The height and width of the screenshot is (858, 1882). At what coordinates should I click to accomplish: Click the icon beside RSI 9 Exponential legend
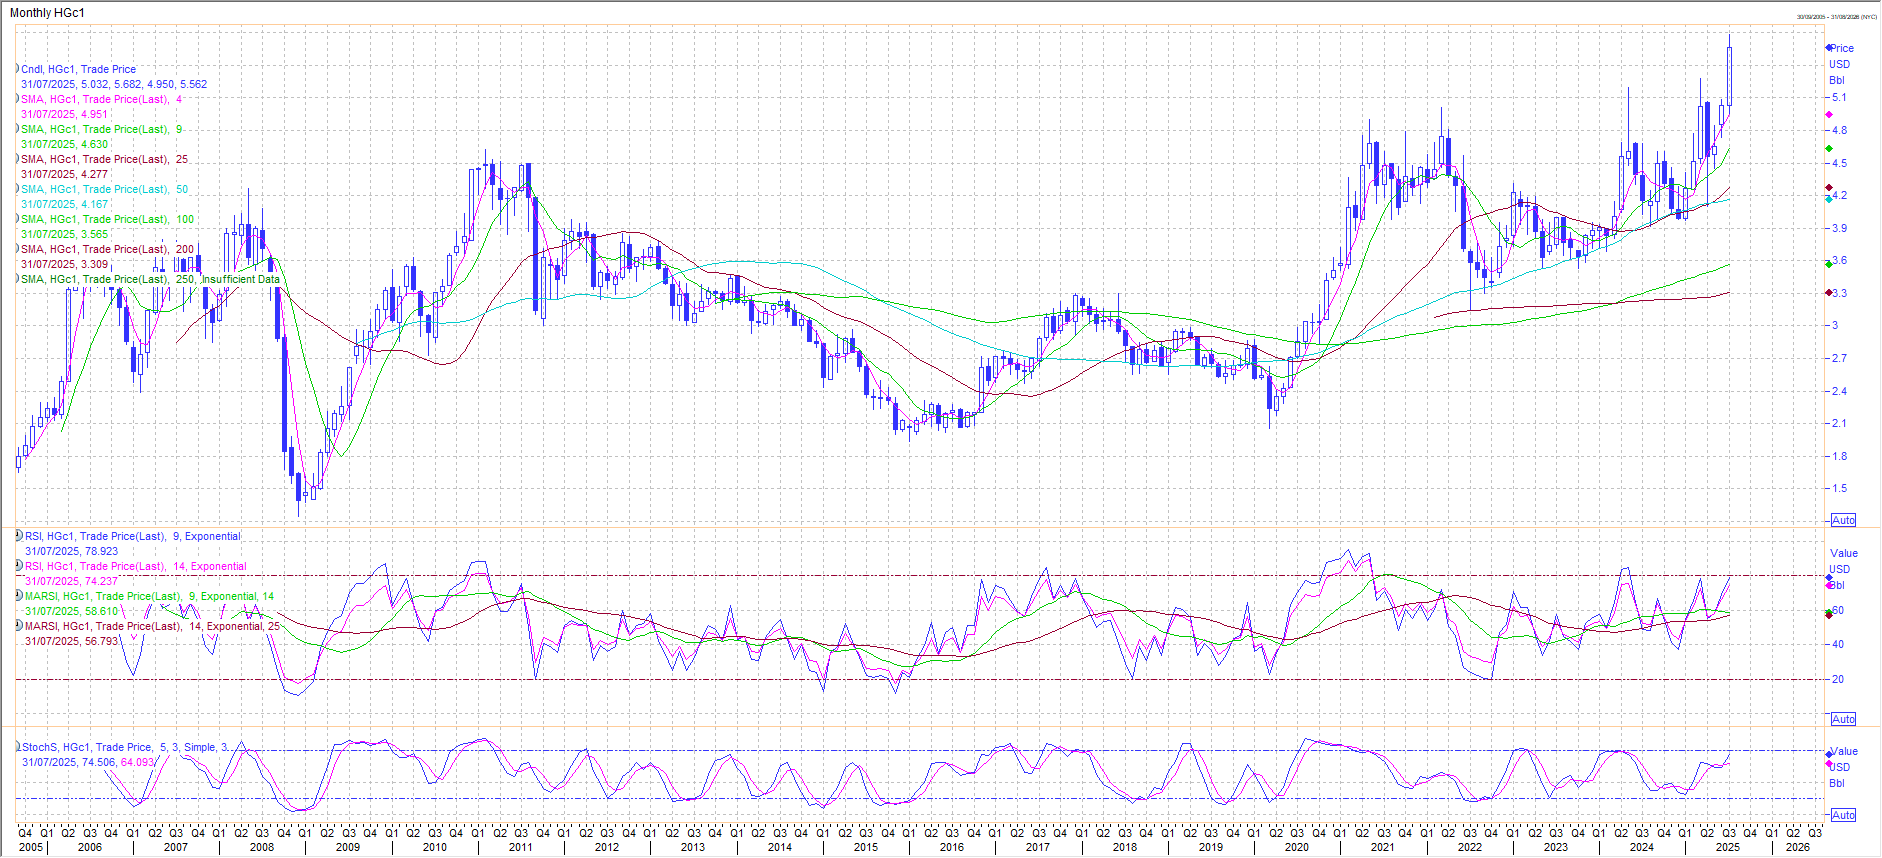[x=19, y=536]
